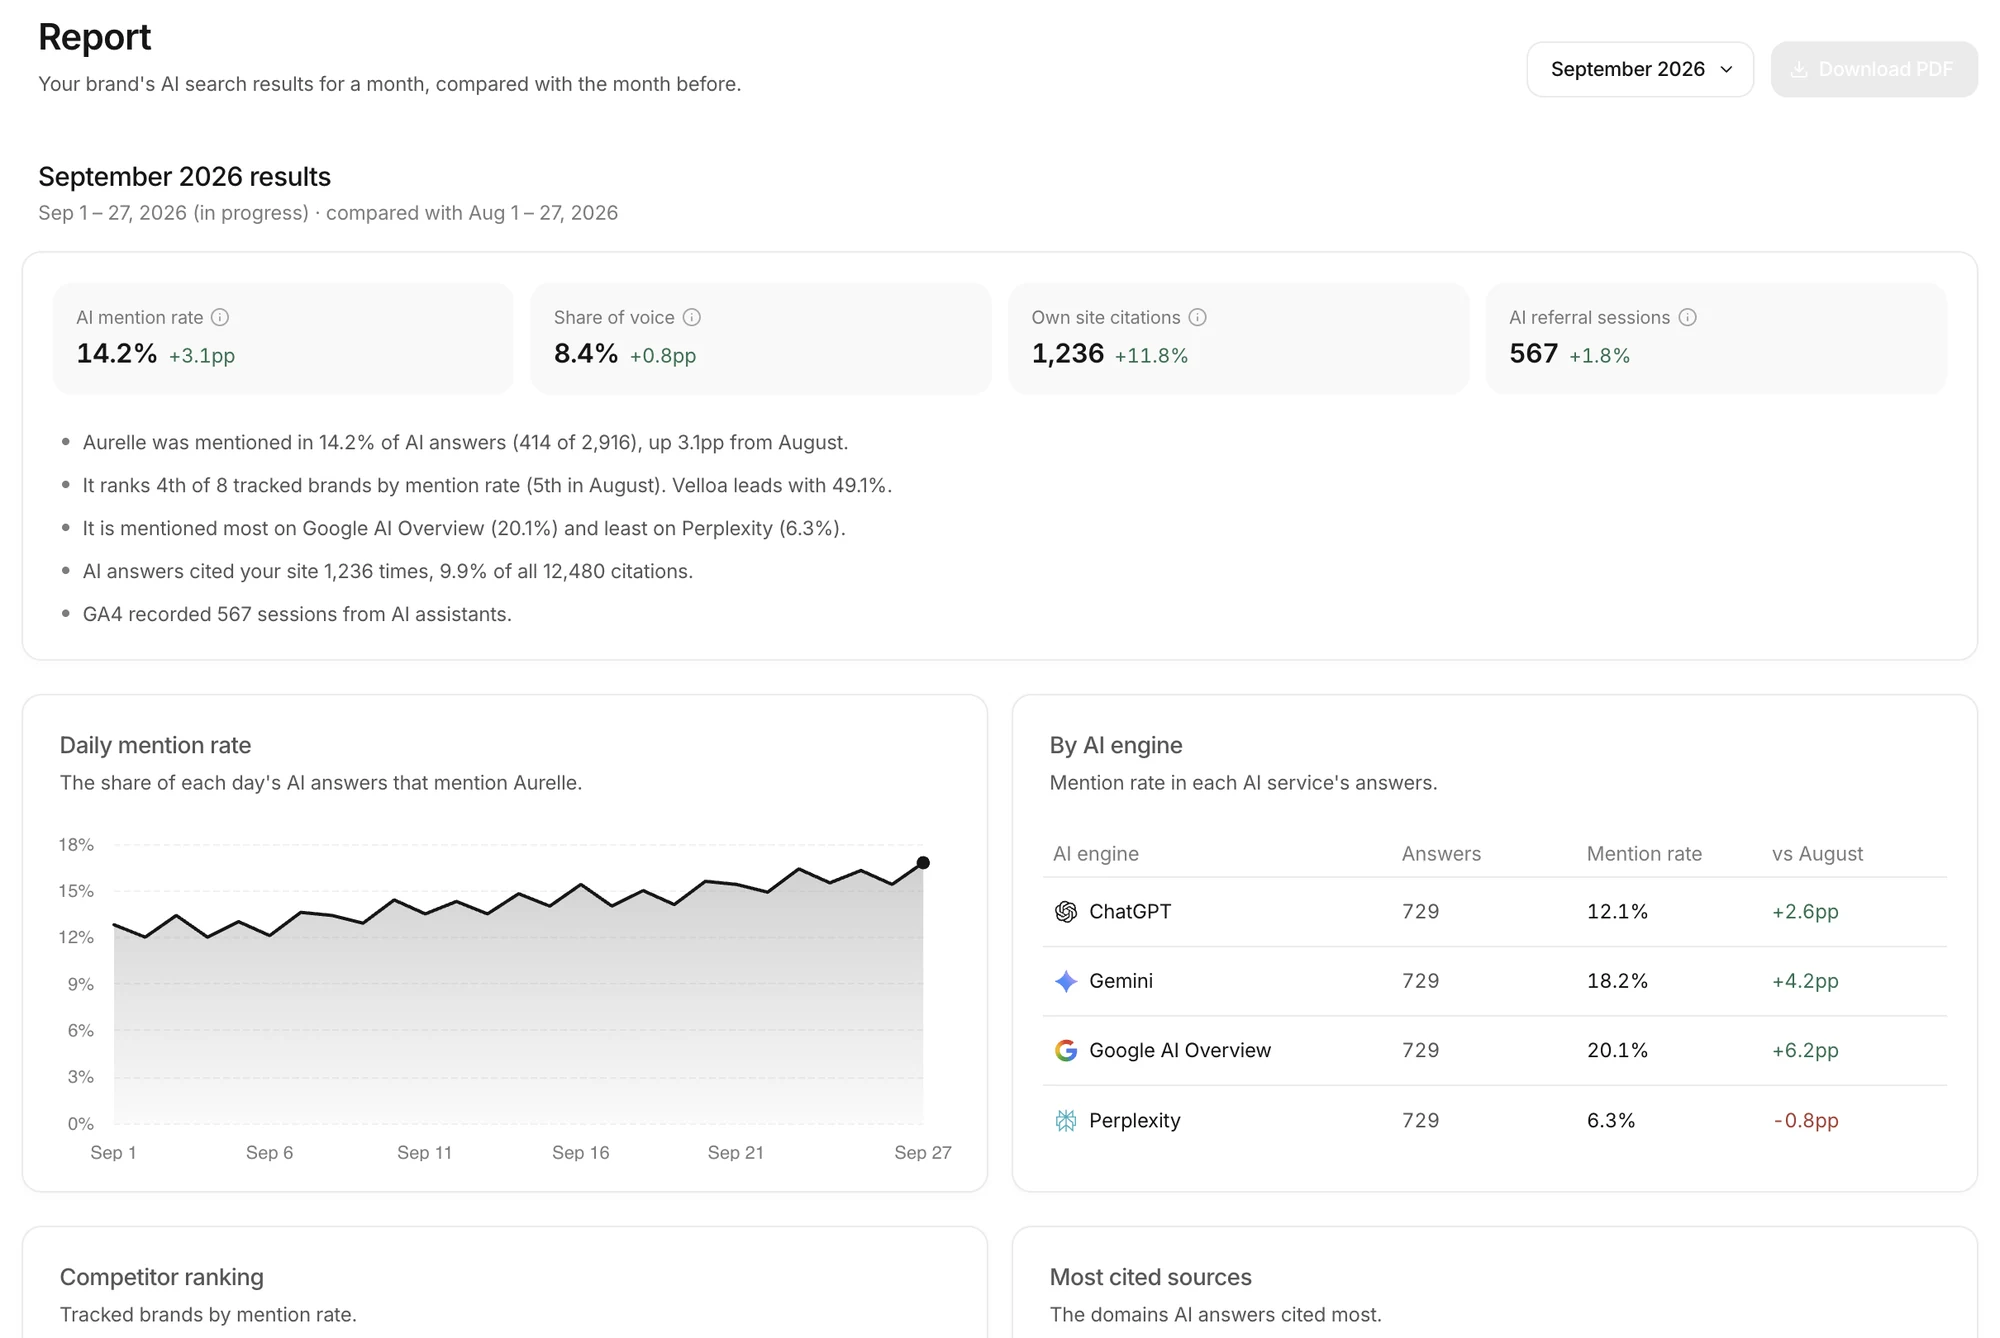Screen dimensions: 2000x1338
Task: Click the +3.1pp mention rate change
Action: [202, 355]
